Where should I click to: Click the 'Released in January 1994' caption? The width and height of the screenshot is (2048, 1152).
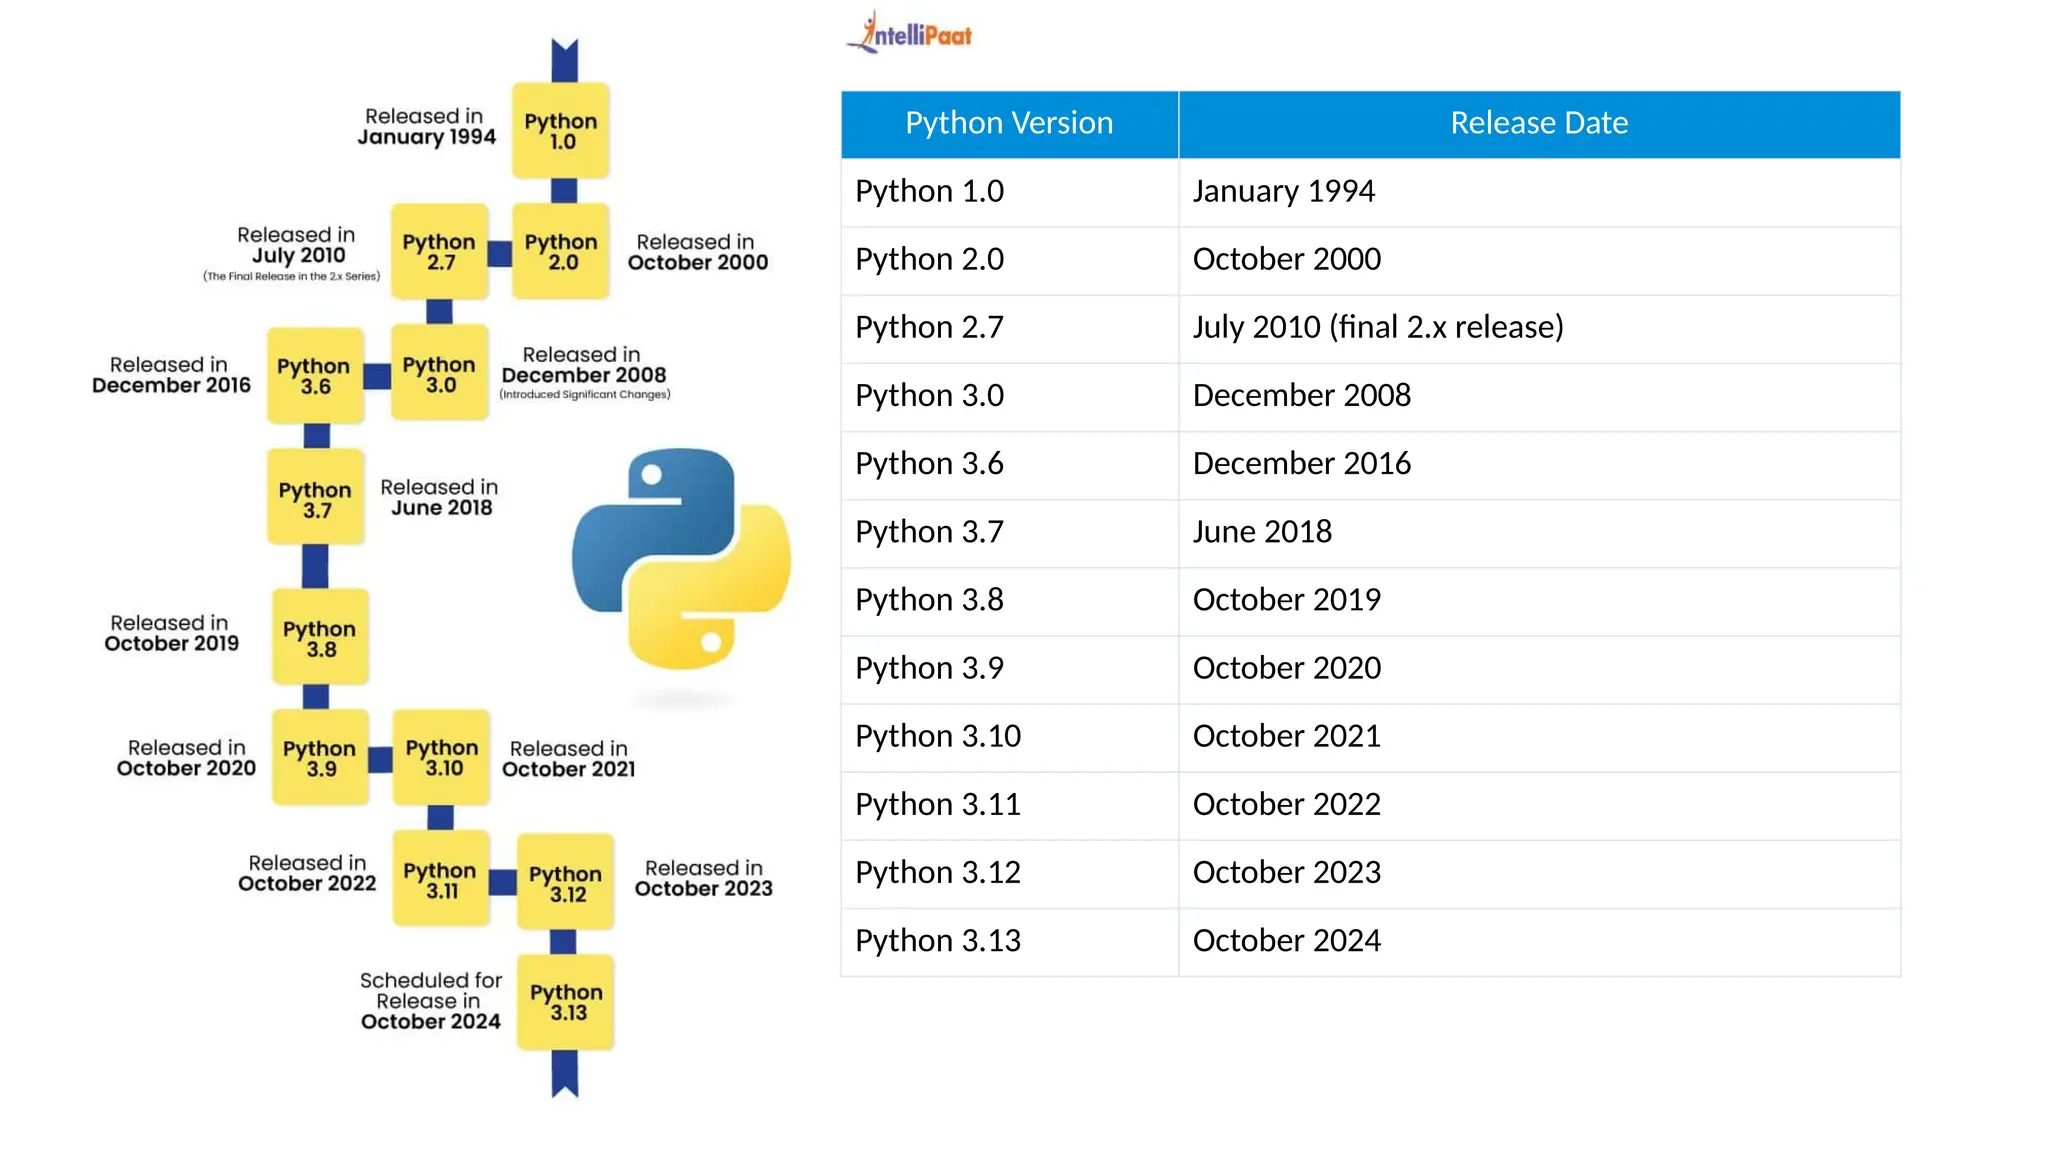click(426, 127)
